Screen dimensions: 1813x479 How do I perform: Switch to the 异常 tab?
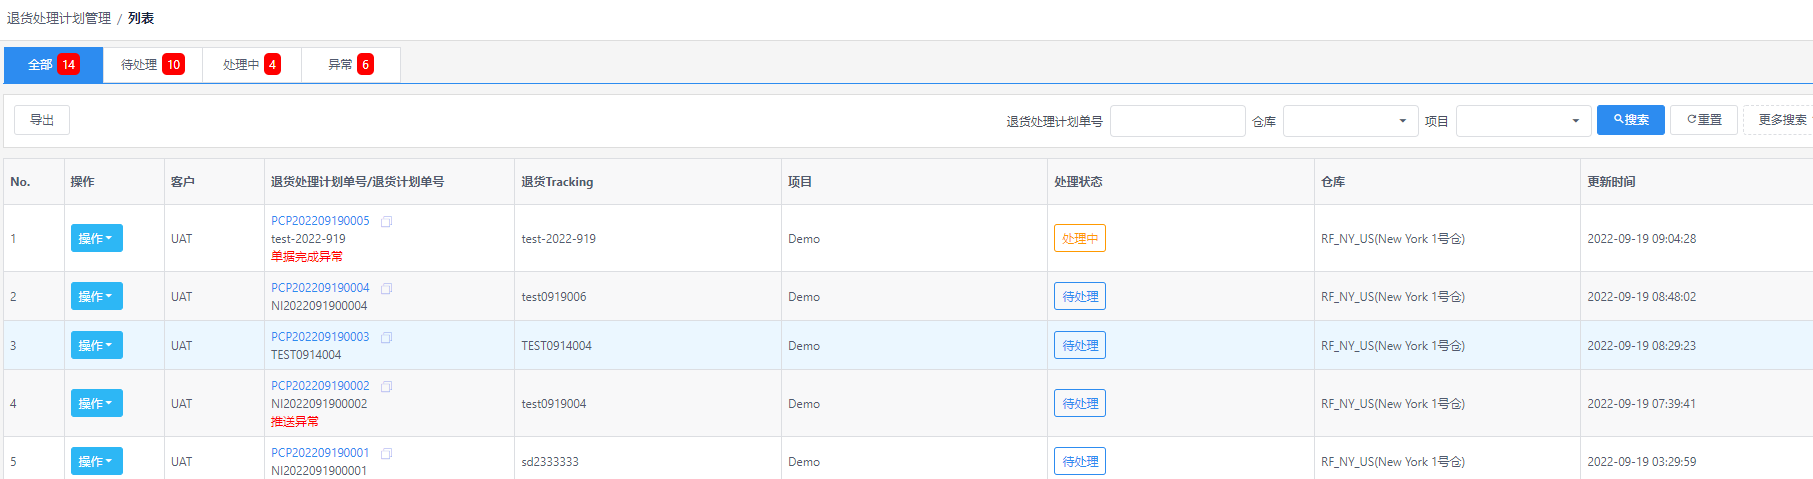pos(350,64)
